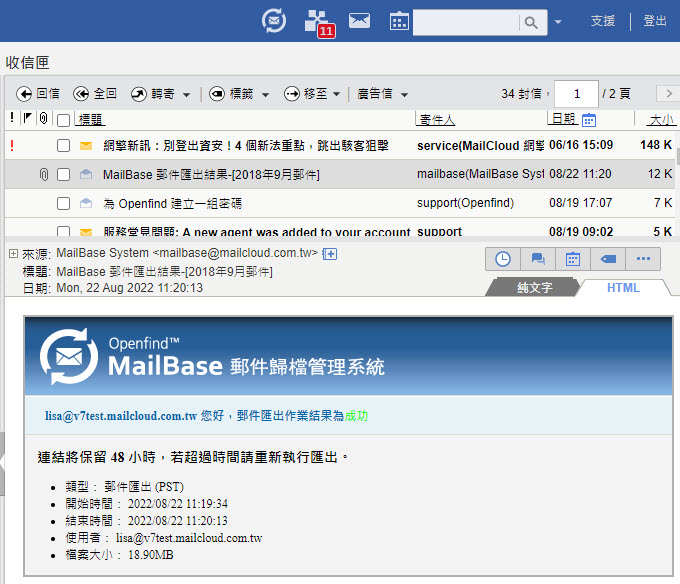Go to next page of mail list
Screen dimensions: 680x584
pyautogui.click(x=668, y=93)
